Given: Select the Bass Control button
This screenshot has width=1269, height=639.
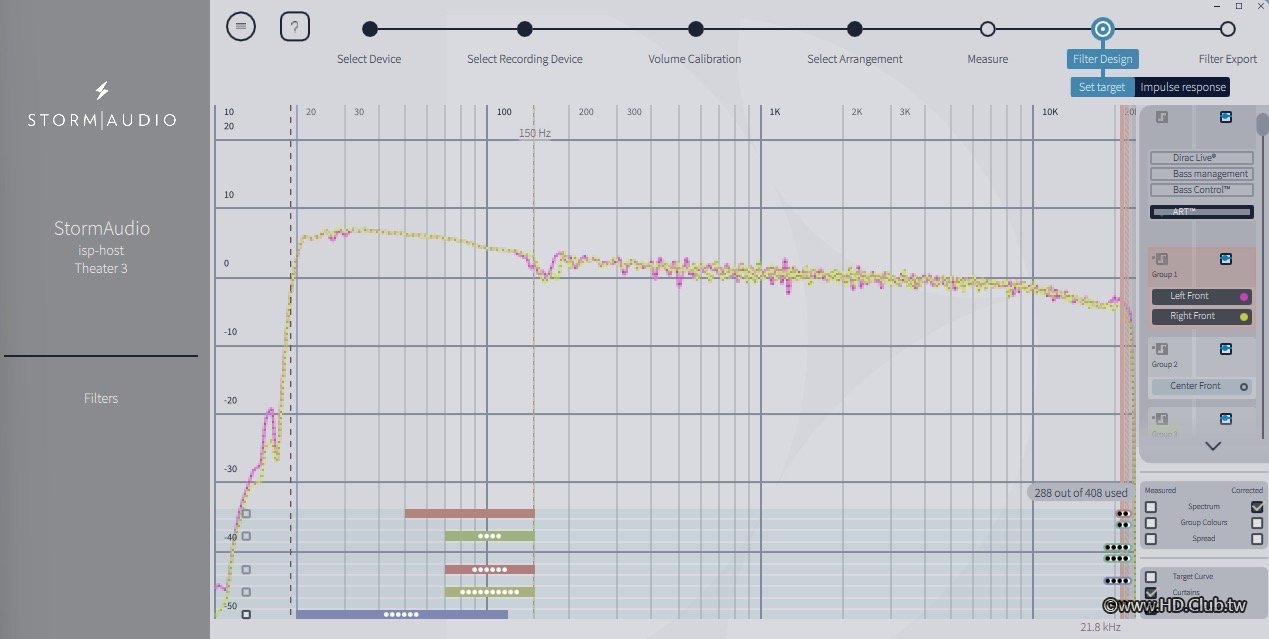Looking at the screenshot, I should (1201, 190).
